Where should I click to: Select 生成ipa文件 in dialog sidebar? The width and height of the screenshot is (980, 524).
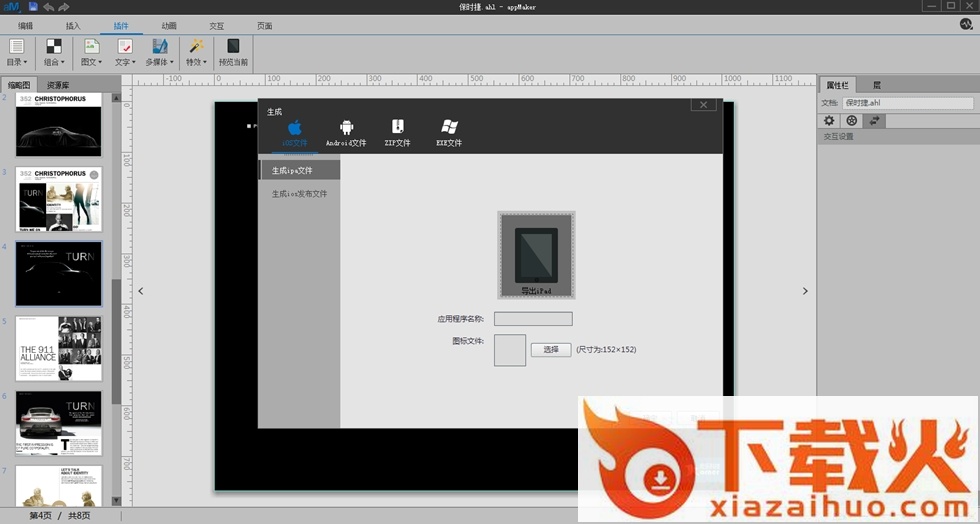click(299, 170)
